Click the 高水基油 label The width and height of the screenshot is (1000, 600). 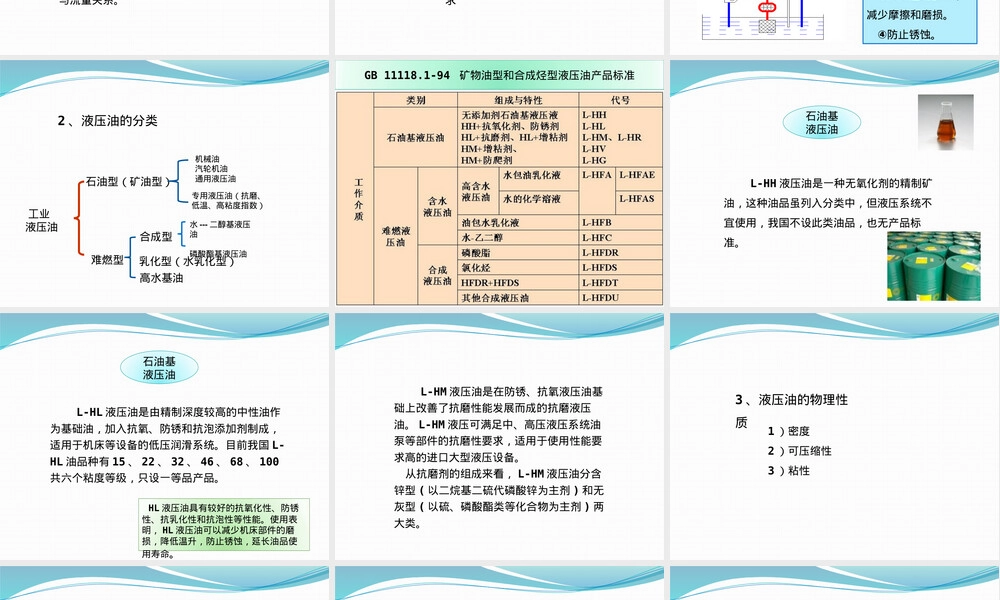coord(161,277)
